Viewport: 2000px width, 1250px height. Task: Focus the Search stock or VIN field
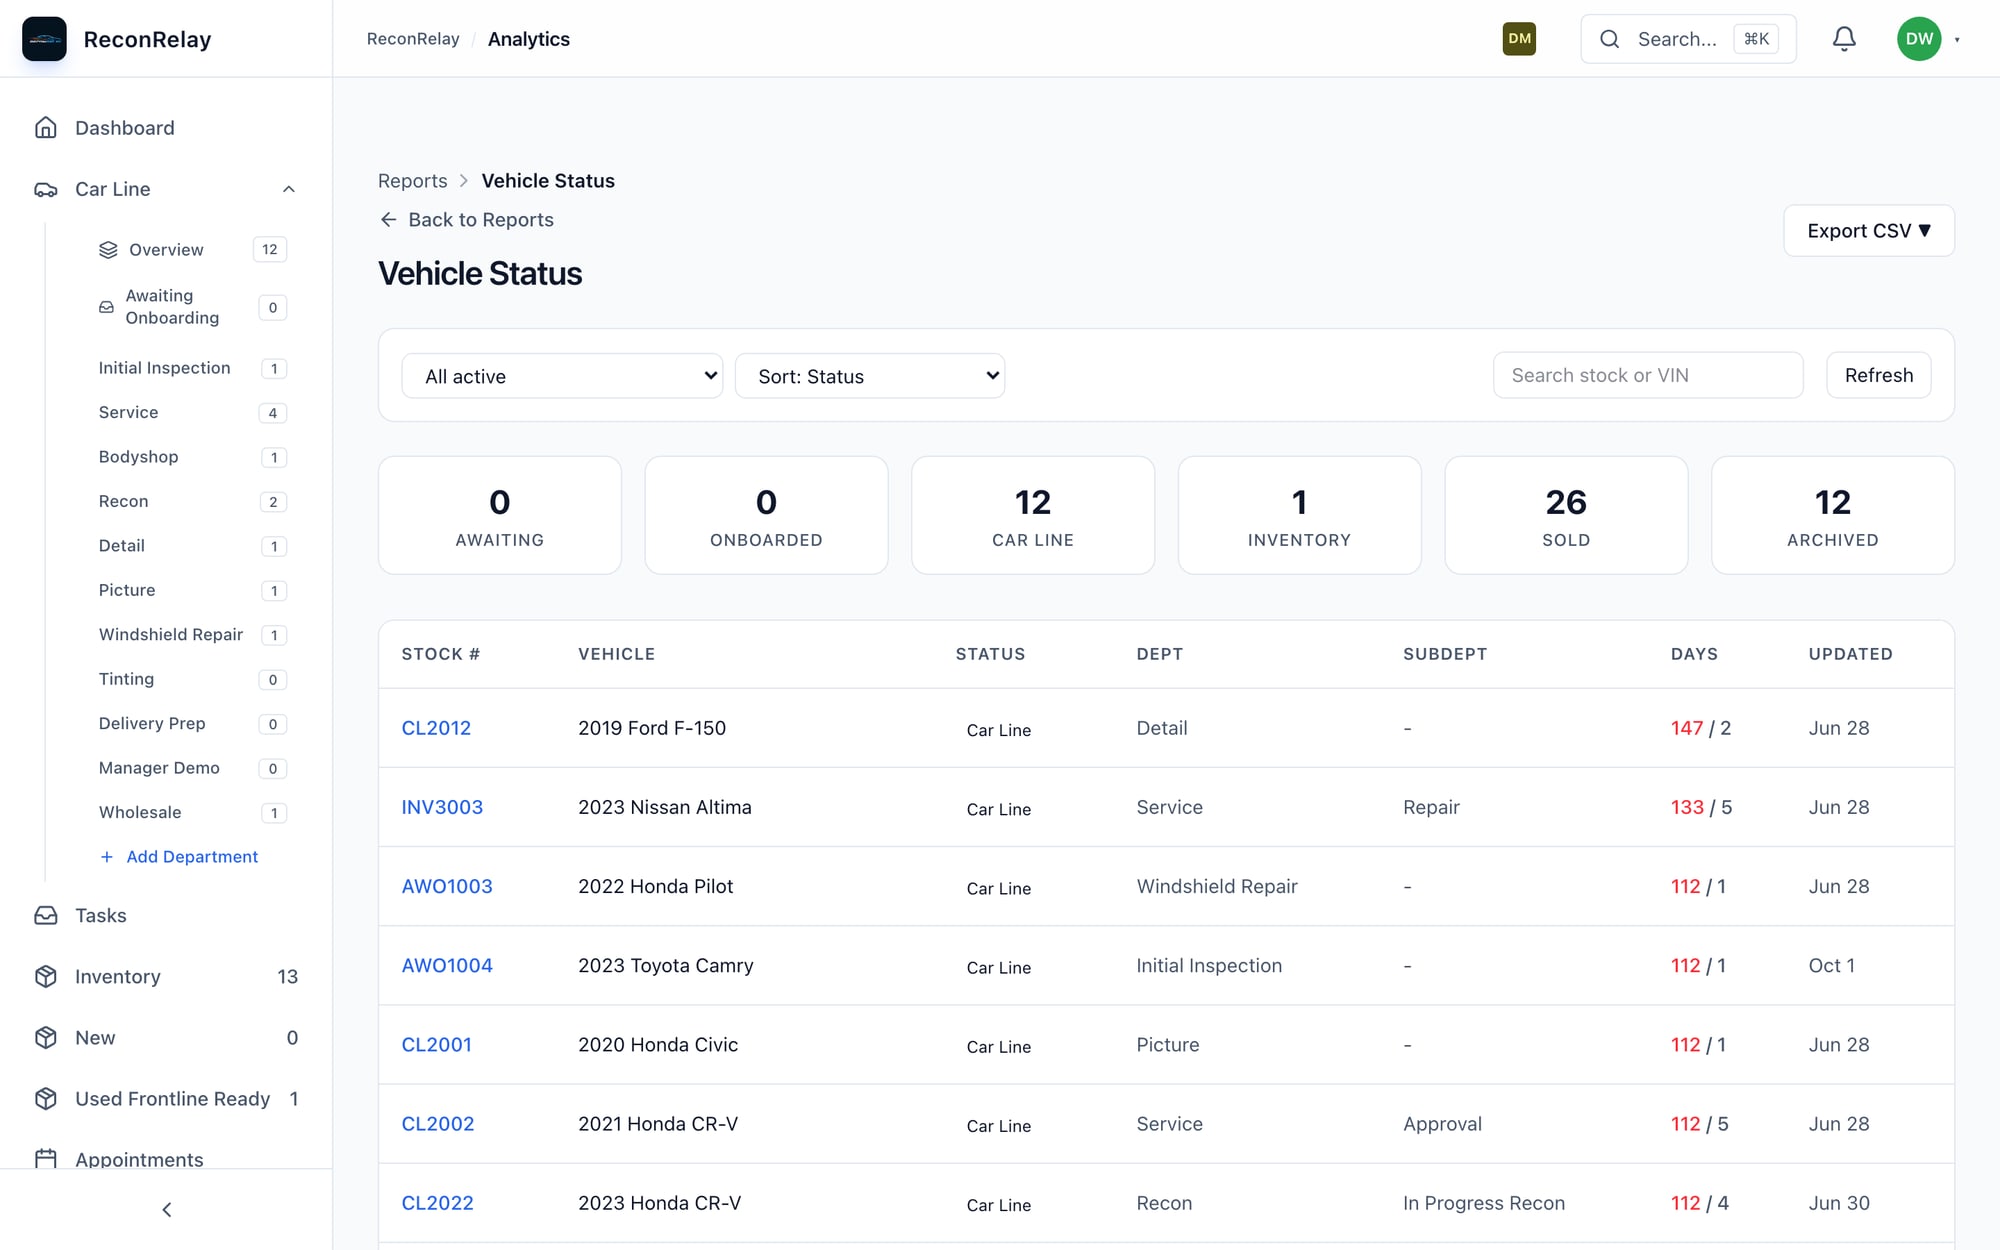point(1648,375)
